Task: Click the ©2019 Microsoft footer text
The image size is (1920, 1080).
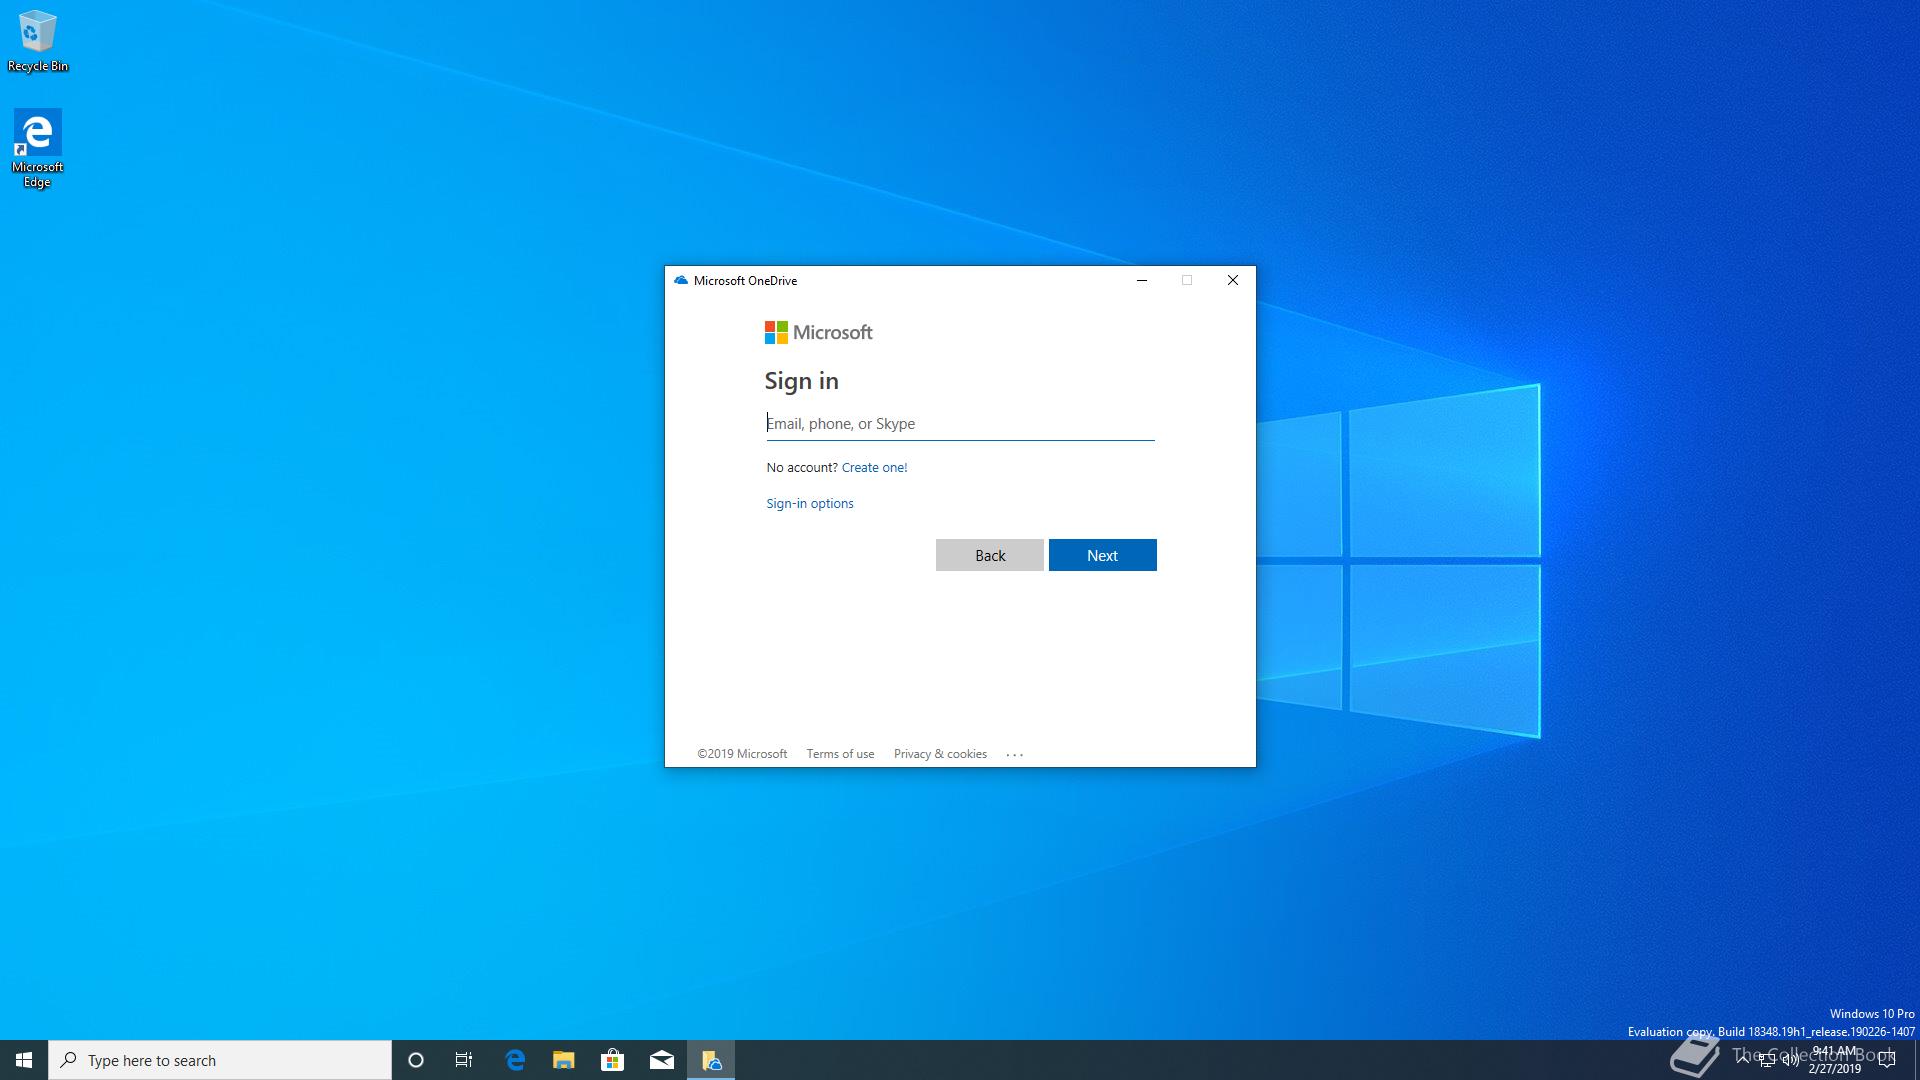Action: pos(742,754)
